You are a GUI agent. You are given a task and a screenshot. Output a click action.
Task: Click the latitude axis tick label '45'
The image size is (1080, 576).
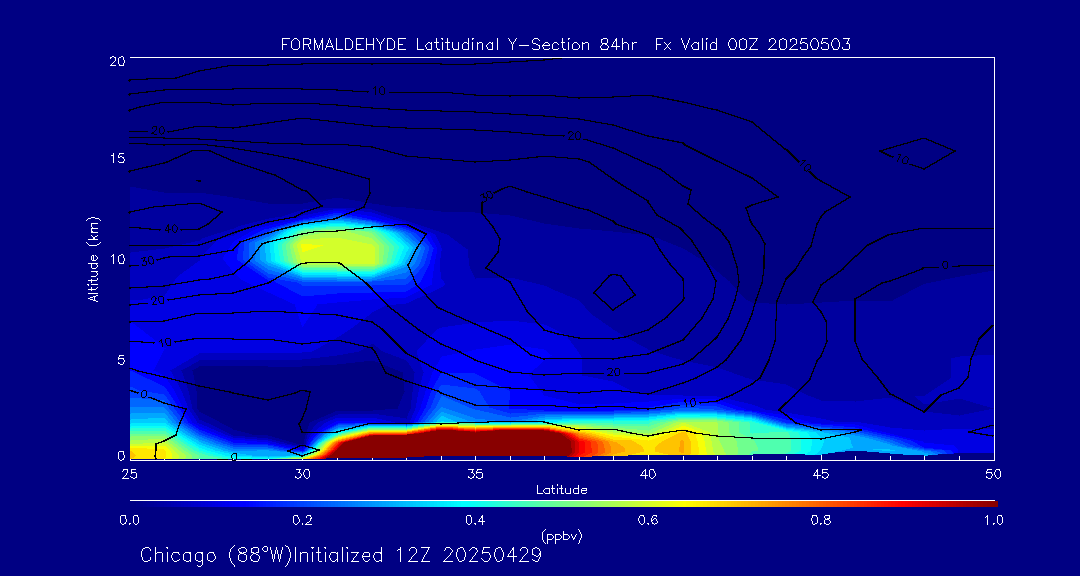[820, 474]
